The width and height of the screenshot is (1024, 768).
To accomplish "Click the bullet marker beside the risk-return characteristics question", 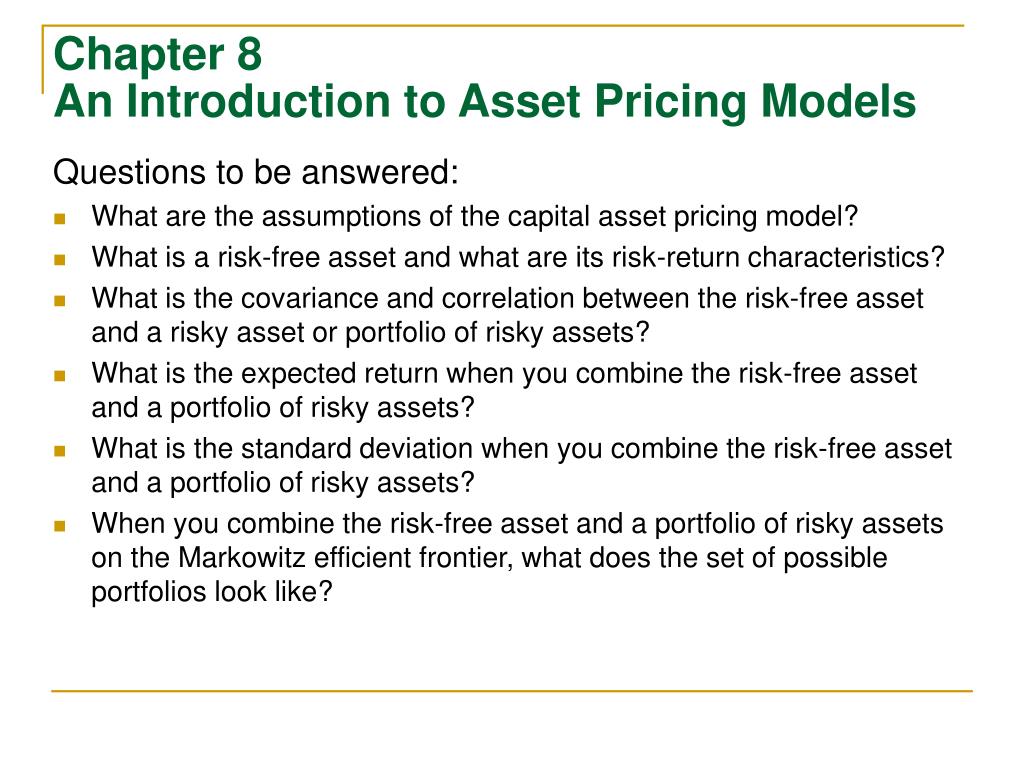I will pos(60,258).
